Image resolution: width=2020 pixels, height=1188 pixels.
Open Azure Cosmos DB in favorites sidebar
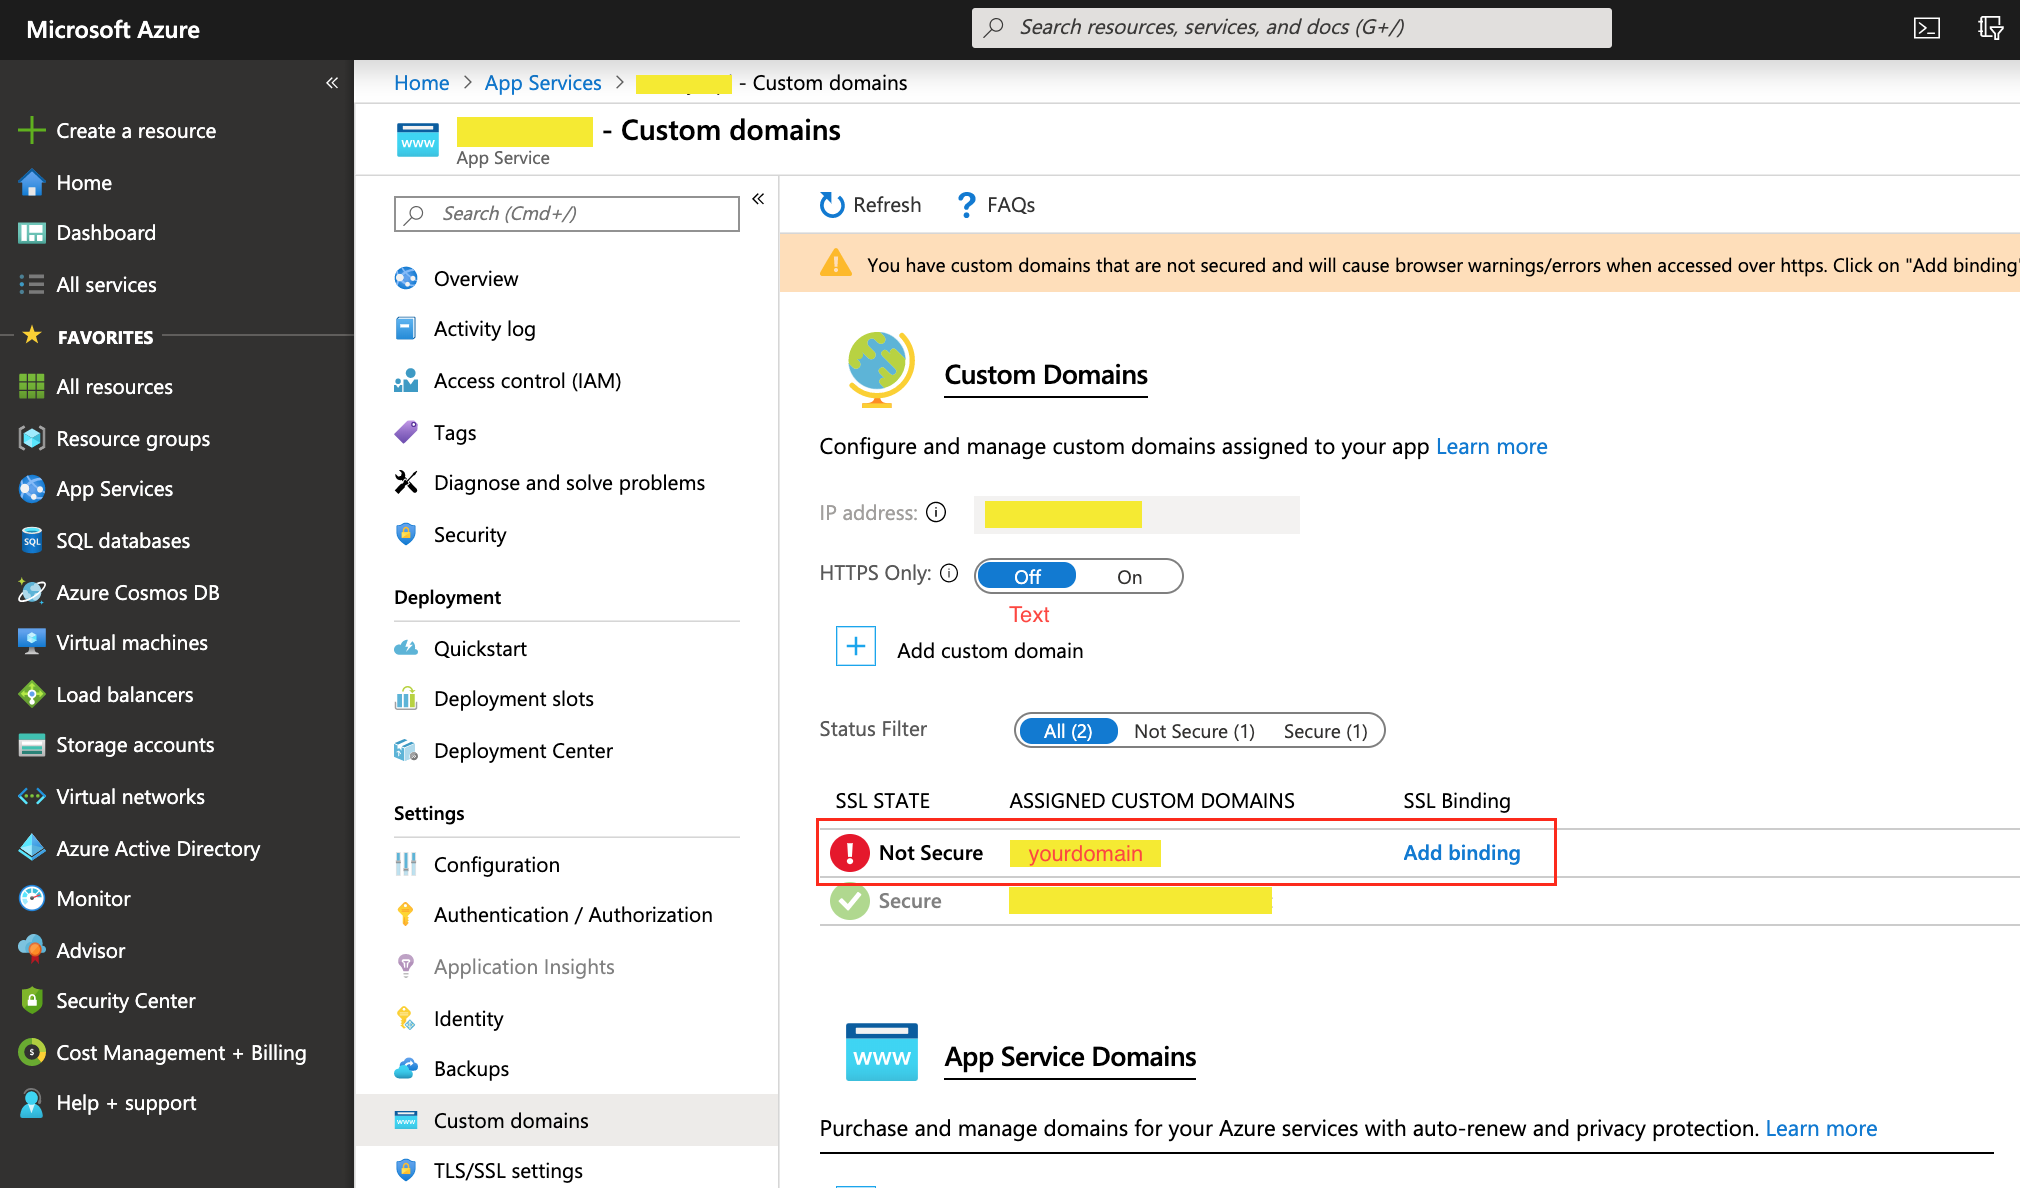click(x=137, y=593)
